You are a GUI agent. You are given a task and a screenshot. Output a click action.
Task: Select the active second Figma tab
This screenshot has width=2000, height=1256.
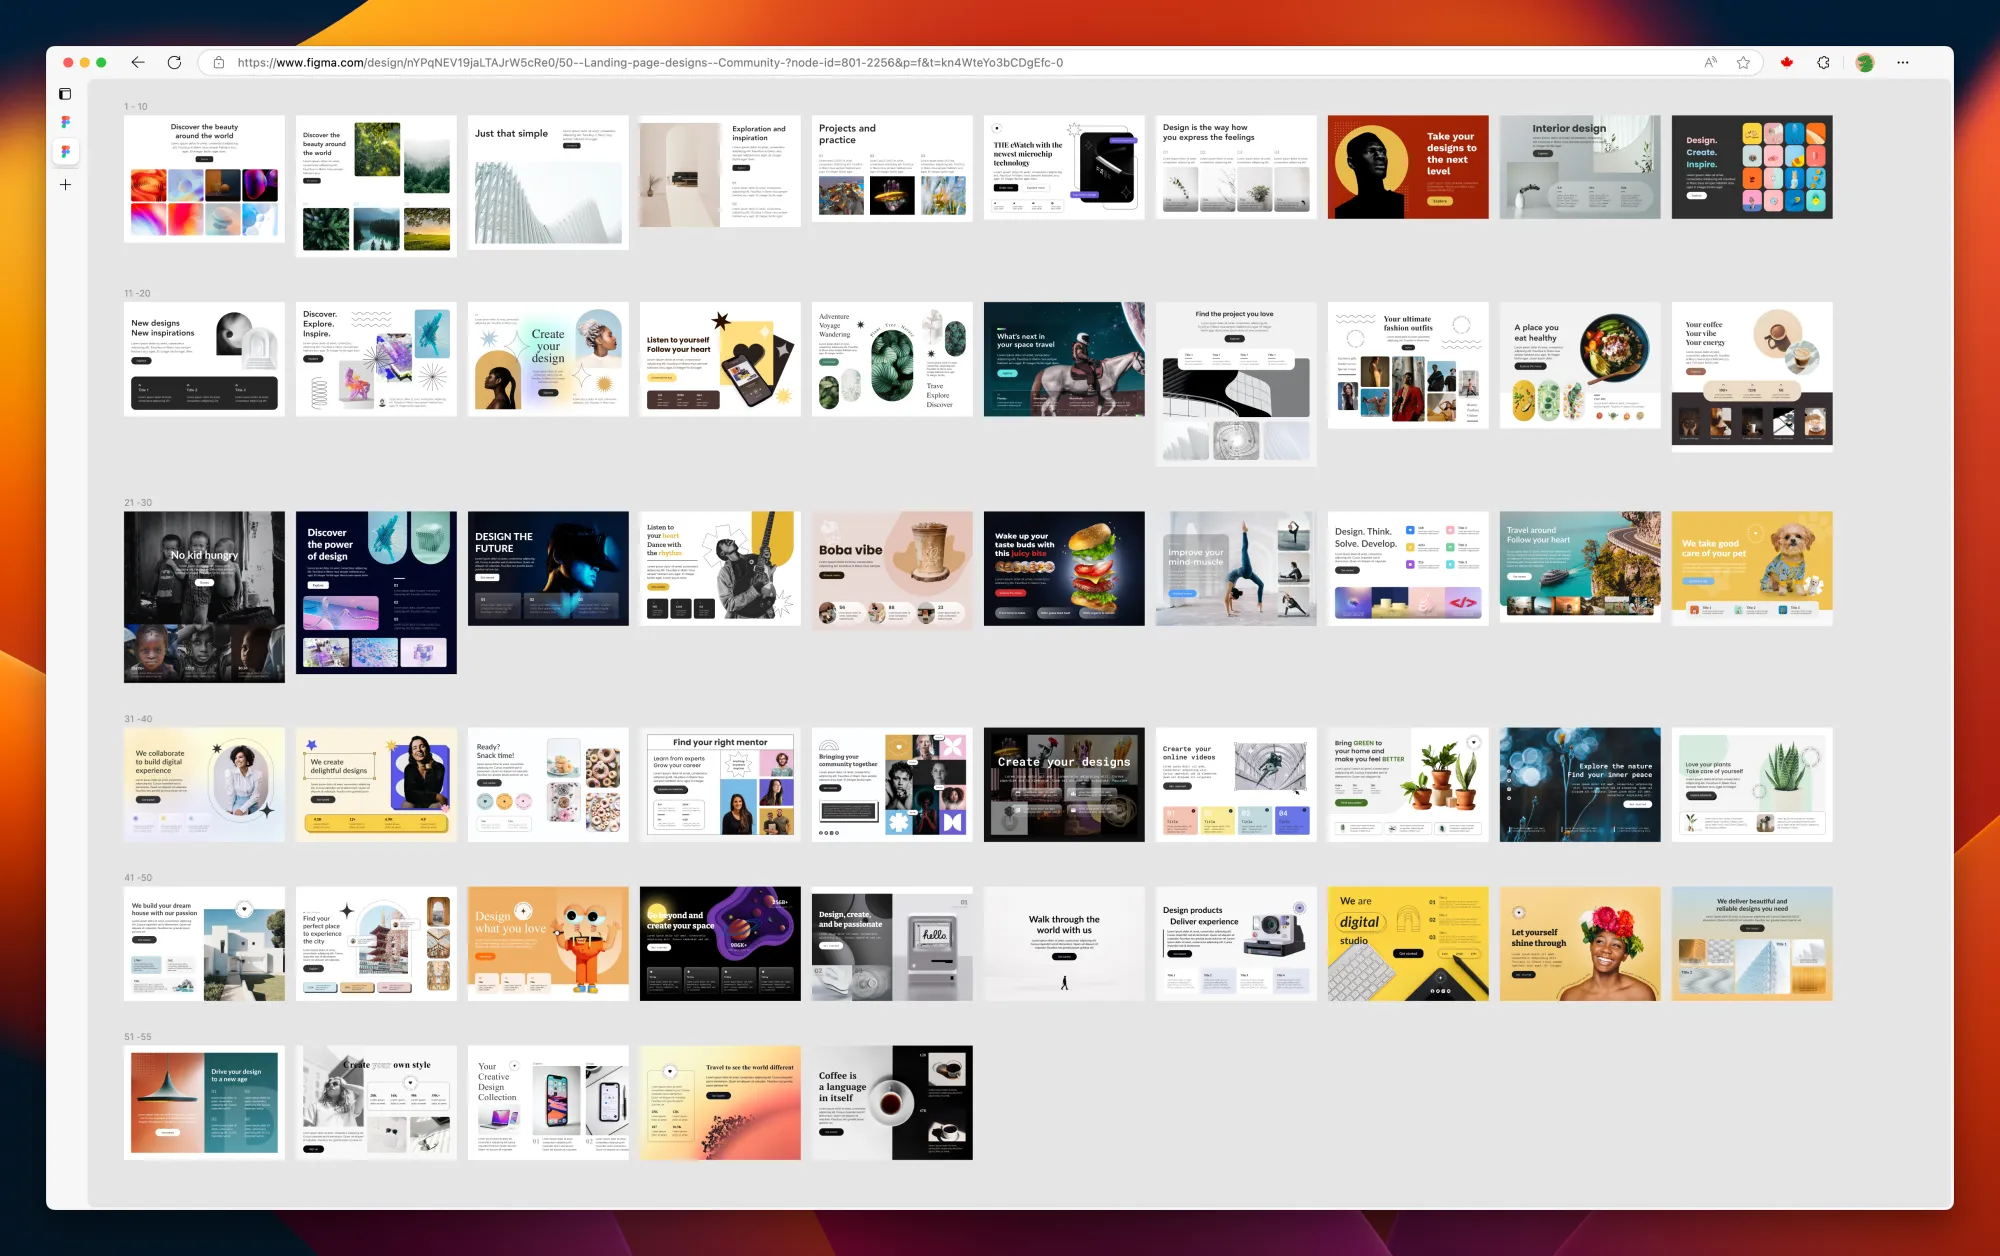65,152
